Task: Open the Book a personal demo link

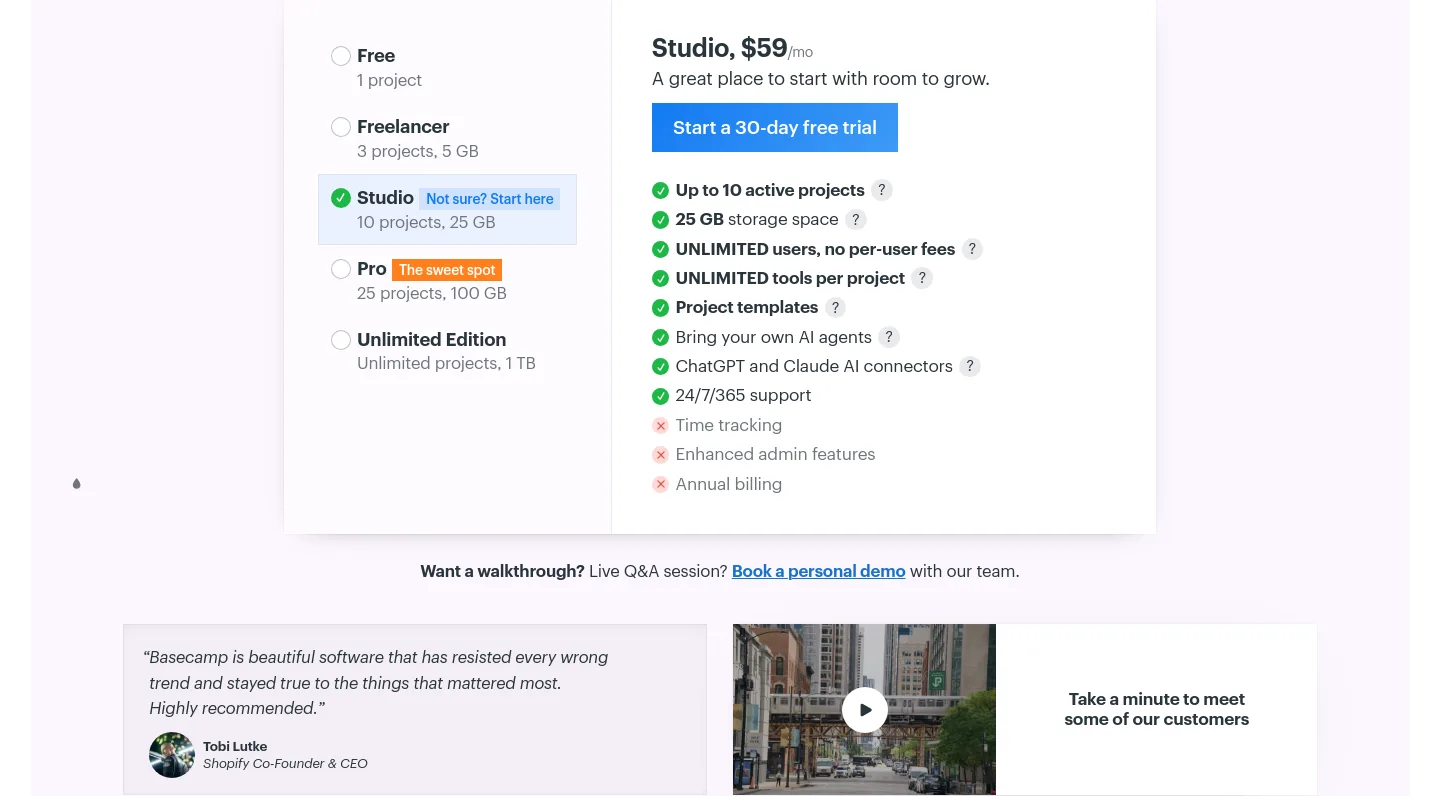Action: point(818,571)
